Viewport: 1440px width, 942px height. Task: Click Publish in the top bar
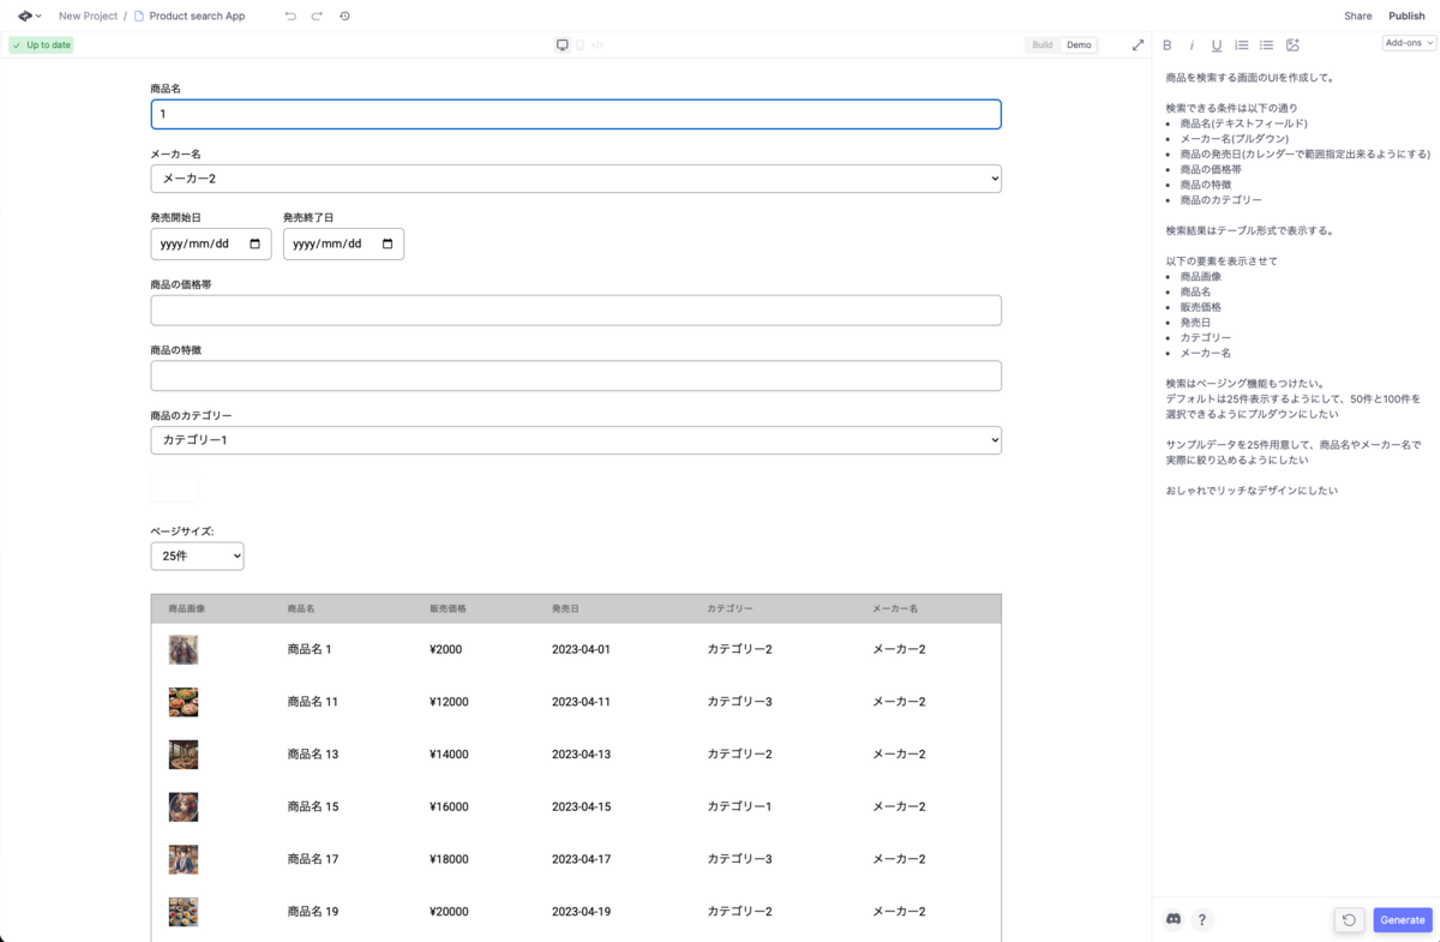pyautogui.click(x=1406, y=16)
